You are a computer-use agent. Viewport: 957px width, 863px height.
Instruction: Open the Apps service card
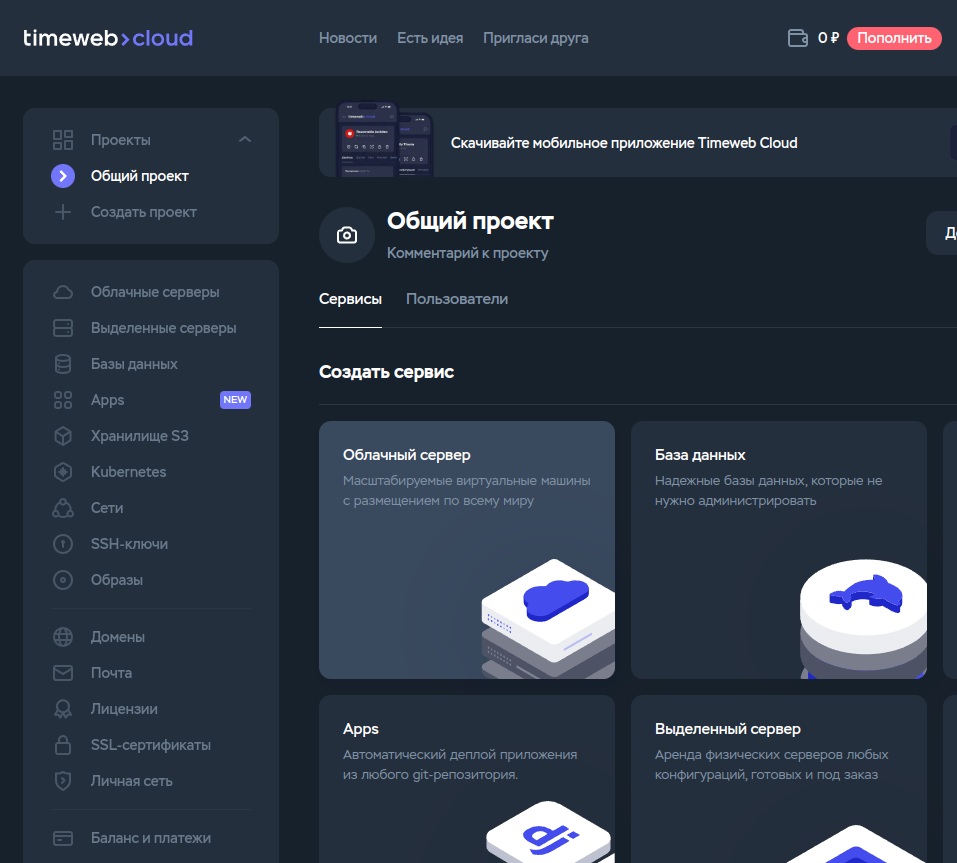pos(467,779)
